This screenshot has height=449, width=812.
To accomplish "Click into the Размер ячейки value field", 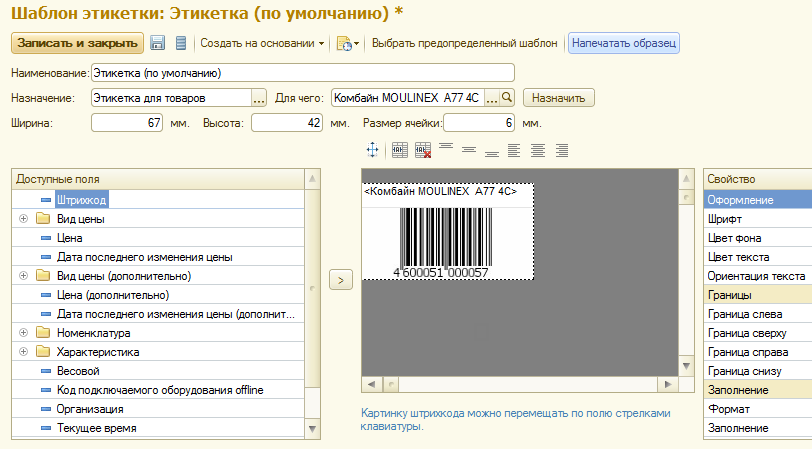I will [479, 123].
